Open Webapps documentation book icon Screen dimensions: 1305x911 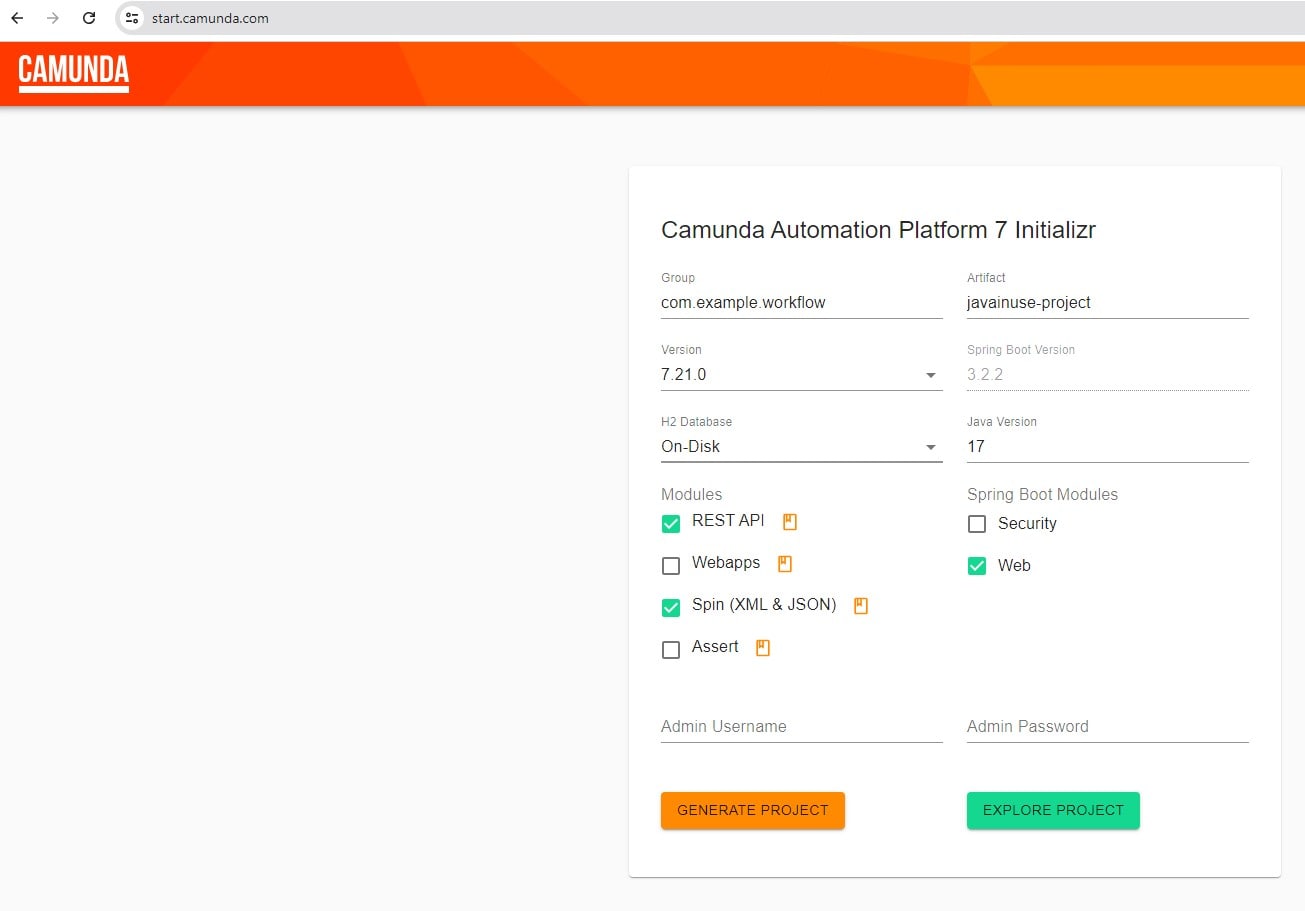click(x=785, y=563)
